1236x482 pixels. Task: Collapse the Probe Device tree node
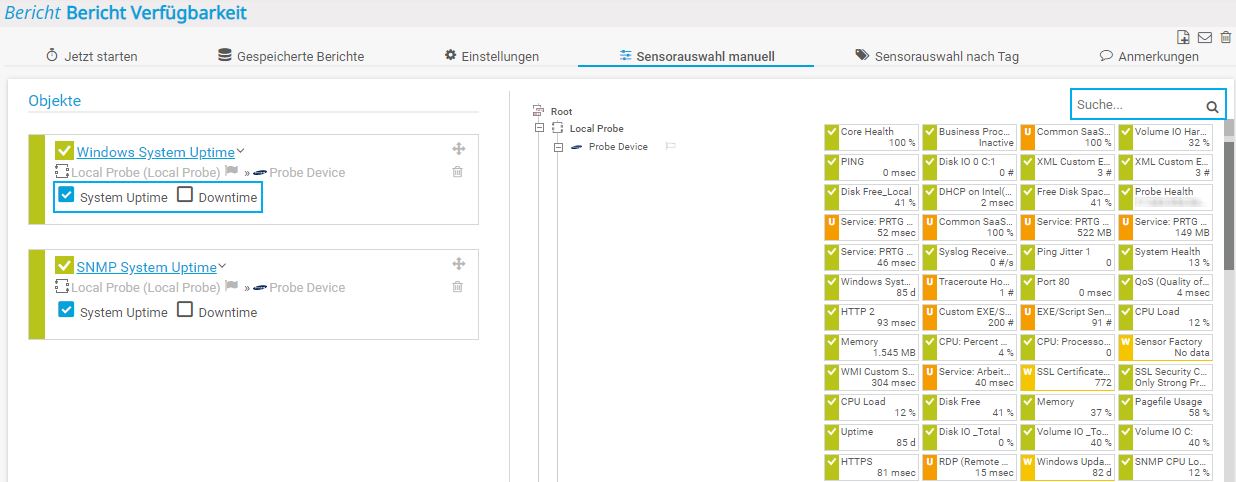pyautogui.click(x=559, y=147)
